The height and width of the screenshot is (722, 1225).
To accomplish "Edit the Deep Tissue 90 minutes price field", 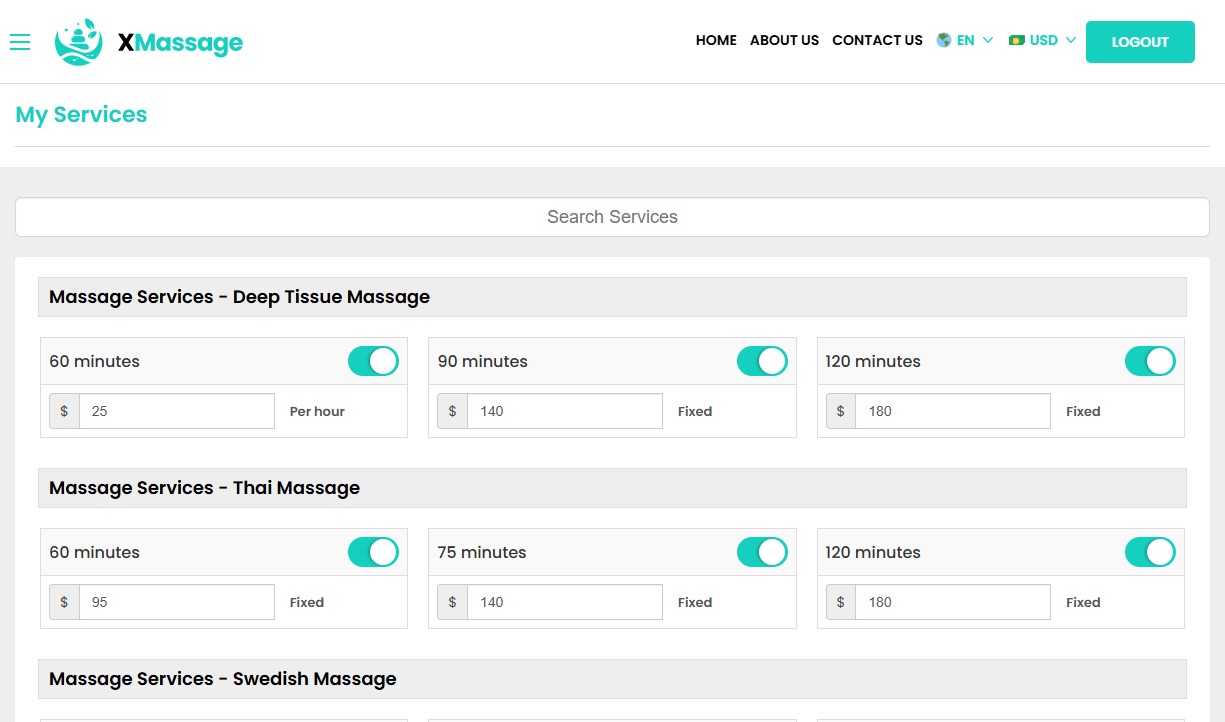I will [564, 411].
